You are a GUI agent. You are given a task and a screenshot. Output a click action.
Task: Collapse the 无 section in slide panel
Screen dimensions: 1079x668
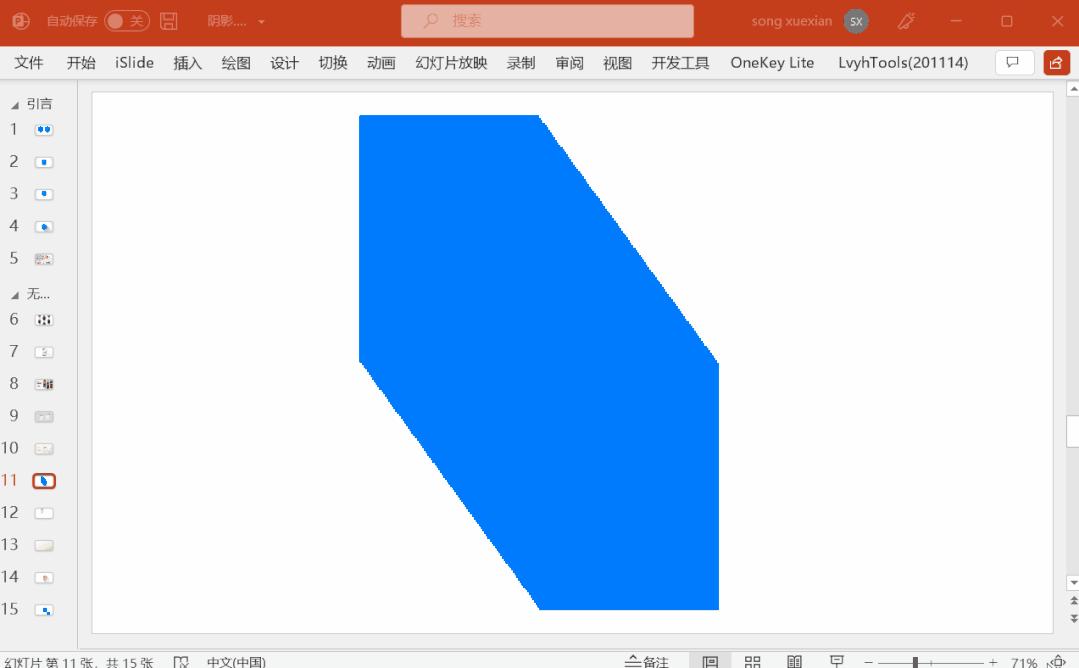[14, 293]
